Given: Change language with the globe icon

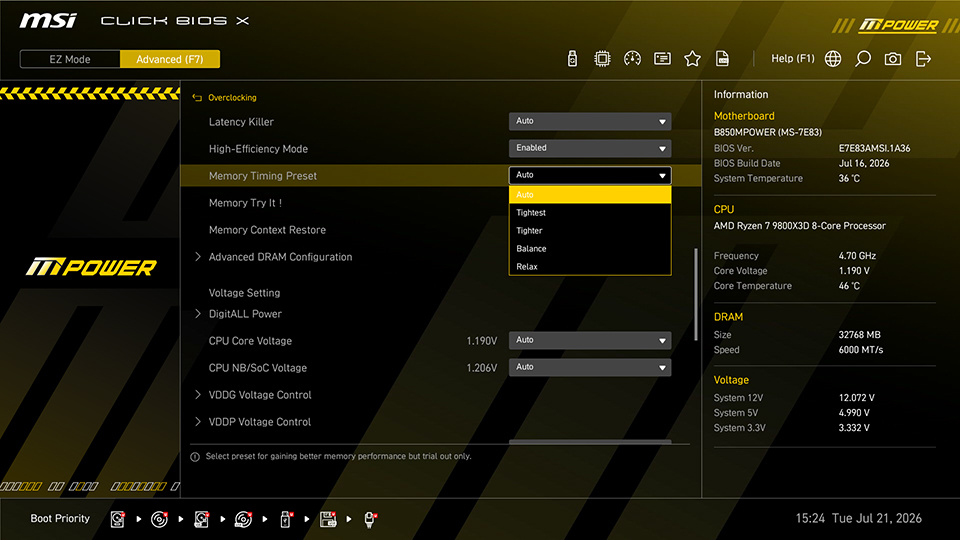Looking at the screenshot, I should pyautogui.click(x=833, y=59).
